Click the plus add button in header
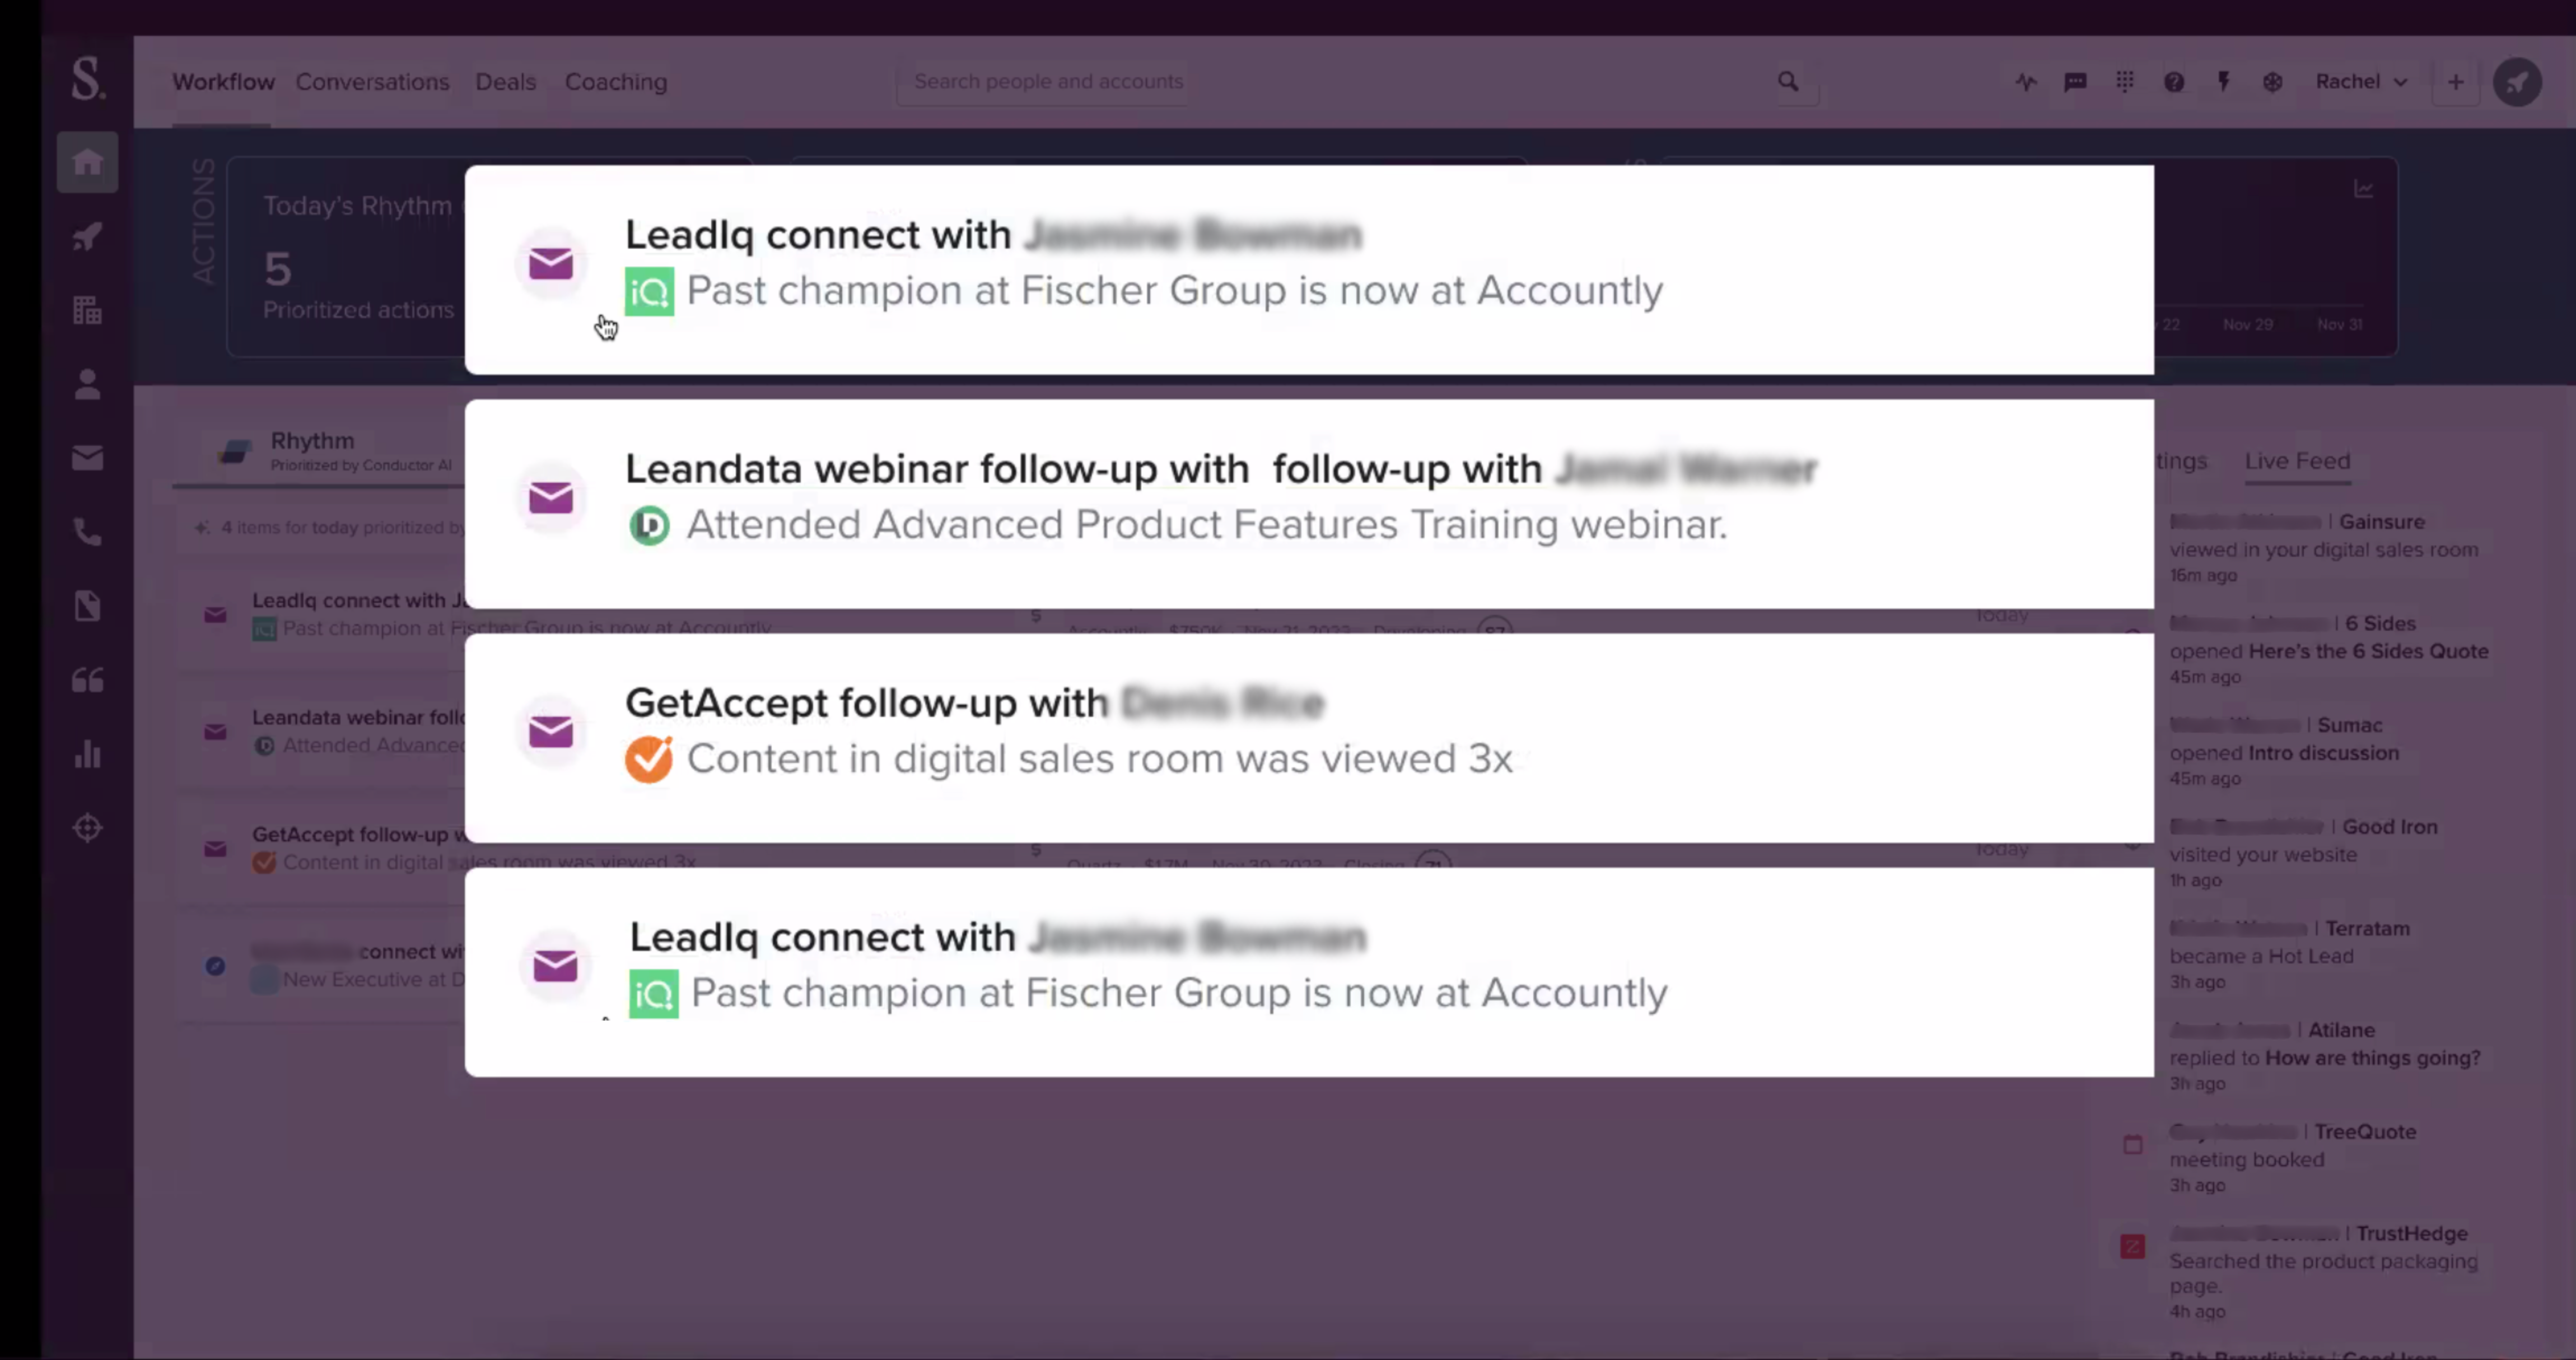This screenshot has height=1360, width=2576. tap(2456, 82)
